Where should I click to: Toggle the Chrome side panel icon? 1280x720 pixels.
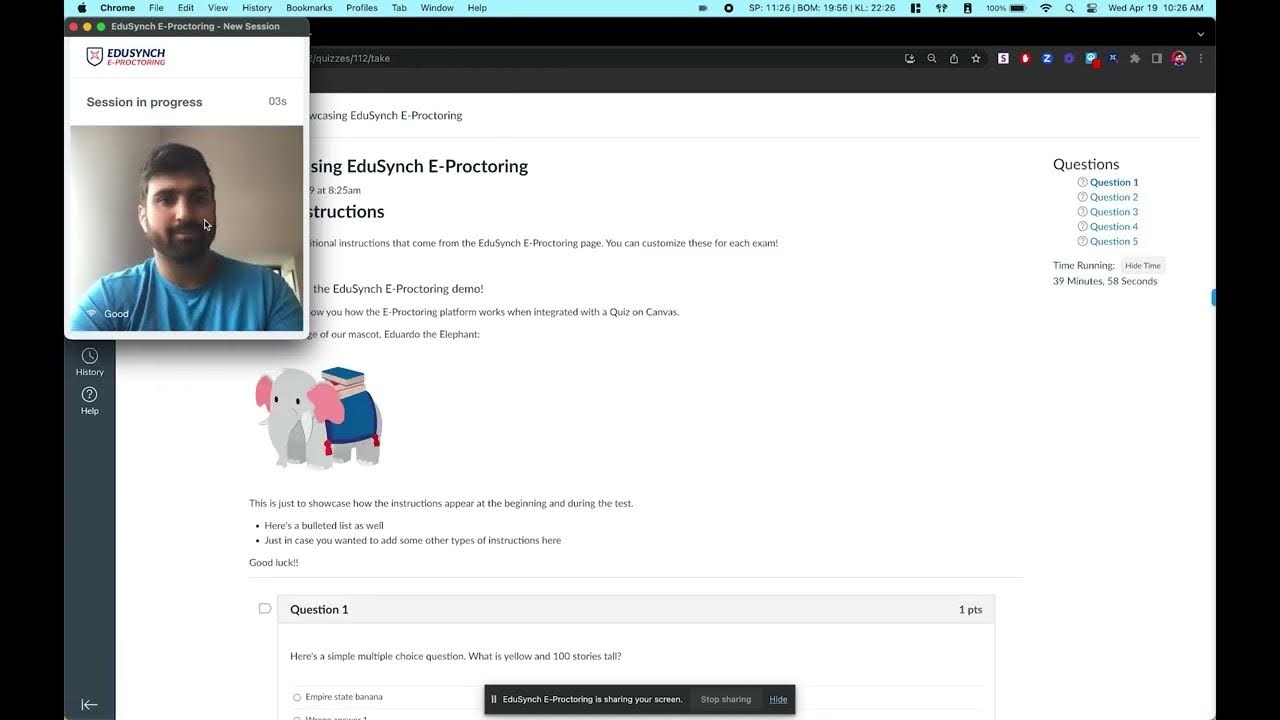[x=1157, y=58]
